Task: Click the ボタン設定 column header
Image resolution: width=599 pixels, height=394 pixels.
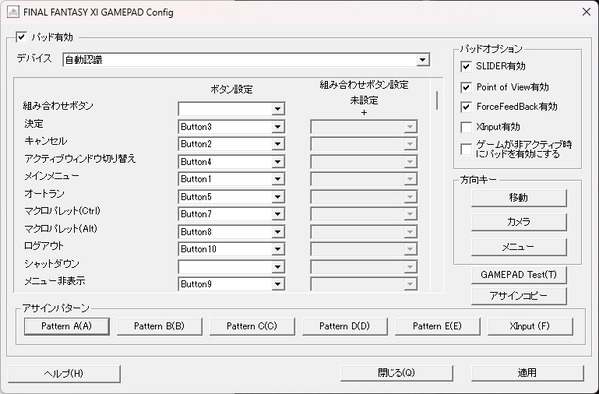Action: point(232,89)
